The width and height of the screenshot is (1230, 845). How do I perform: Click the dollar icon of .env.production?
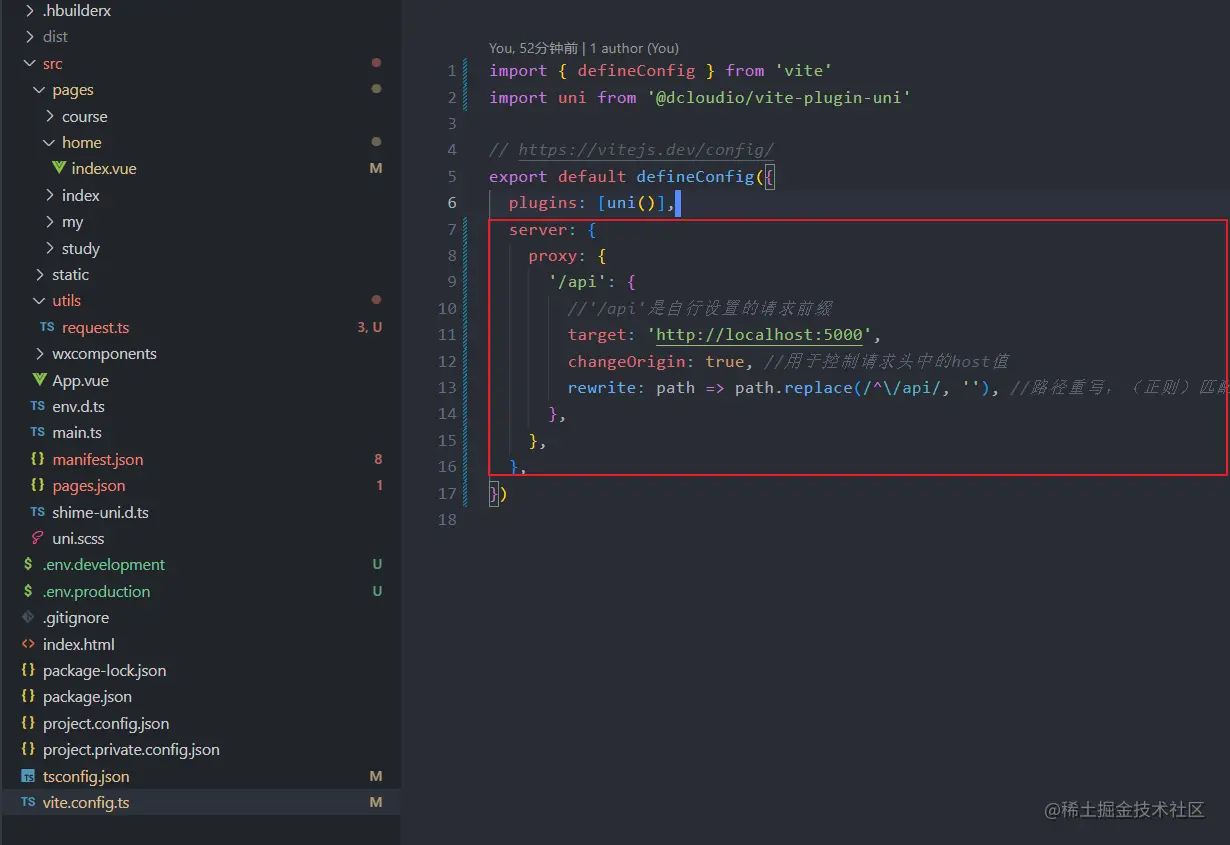point(28,592)
